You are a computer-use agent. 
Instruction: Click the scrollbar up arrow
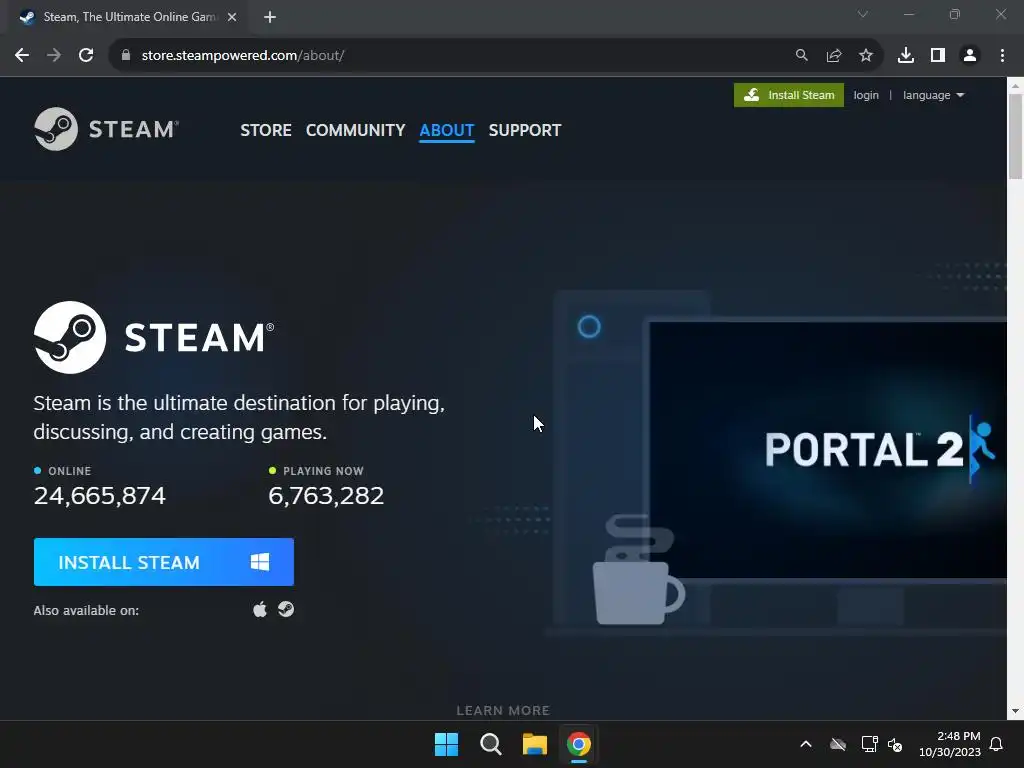click(1015, 86)
